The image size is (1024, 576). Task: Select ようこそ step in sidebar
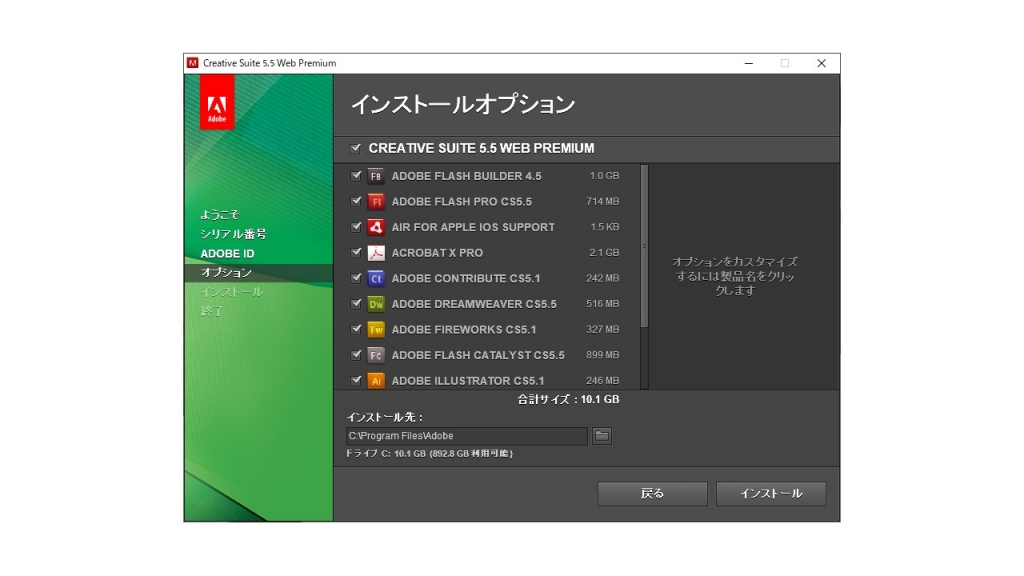coord(219,214)
